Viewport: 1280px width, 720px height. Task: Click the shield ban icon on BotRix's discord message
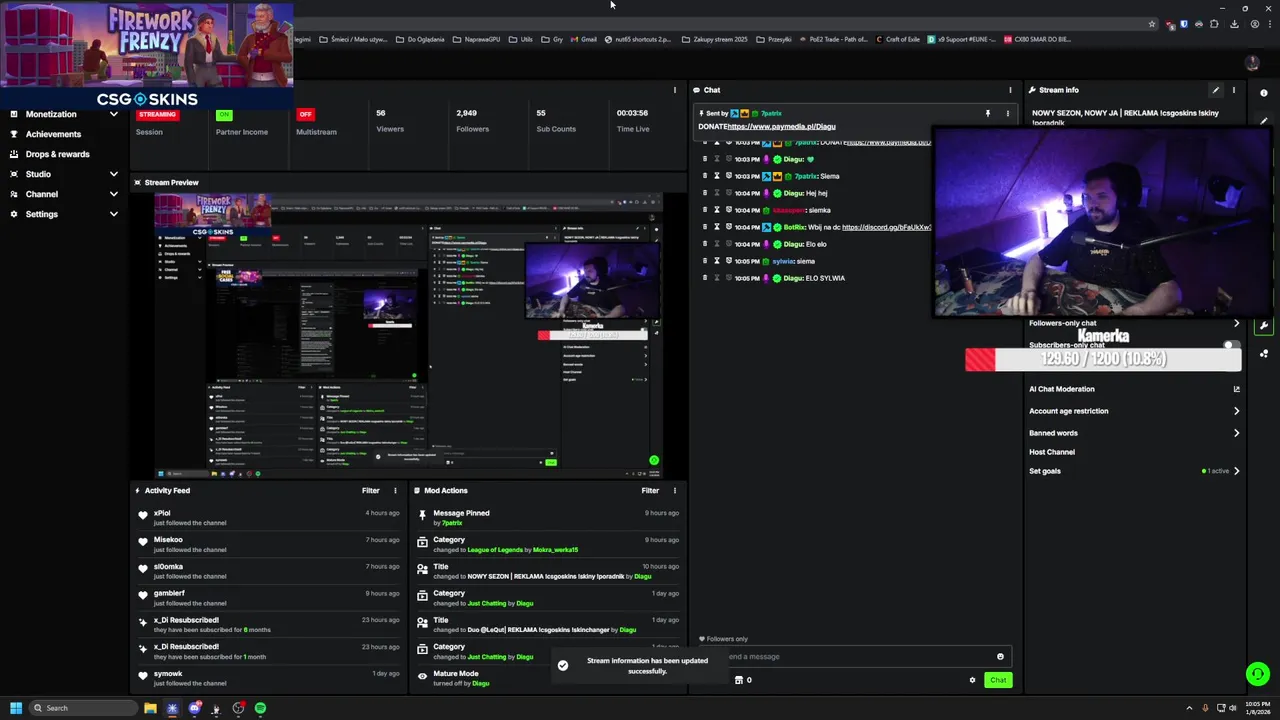click(x=729, y=227)
